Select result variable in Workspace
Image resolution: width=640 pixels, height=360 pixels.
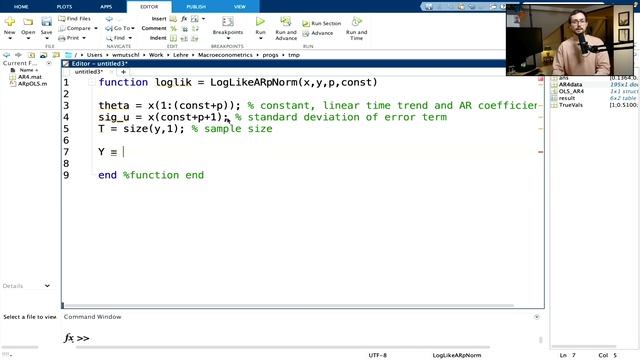[x=567, y=98]
